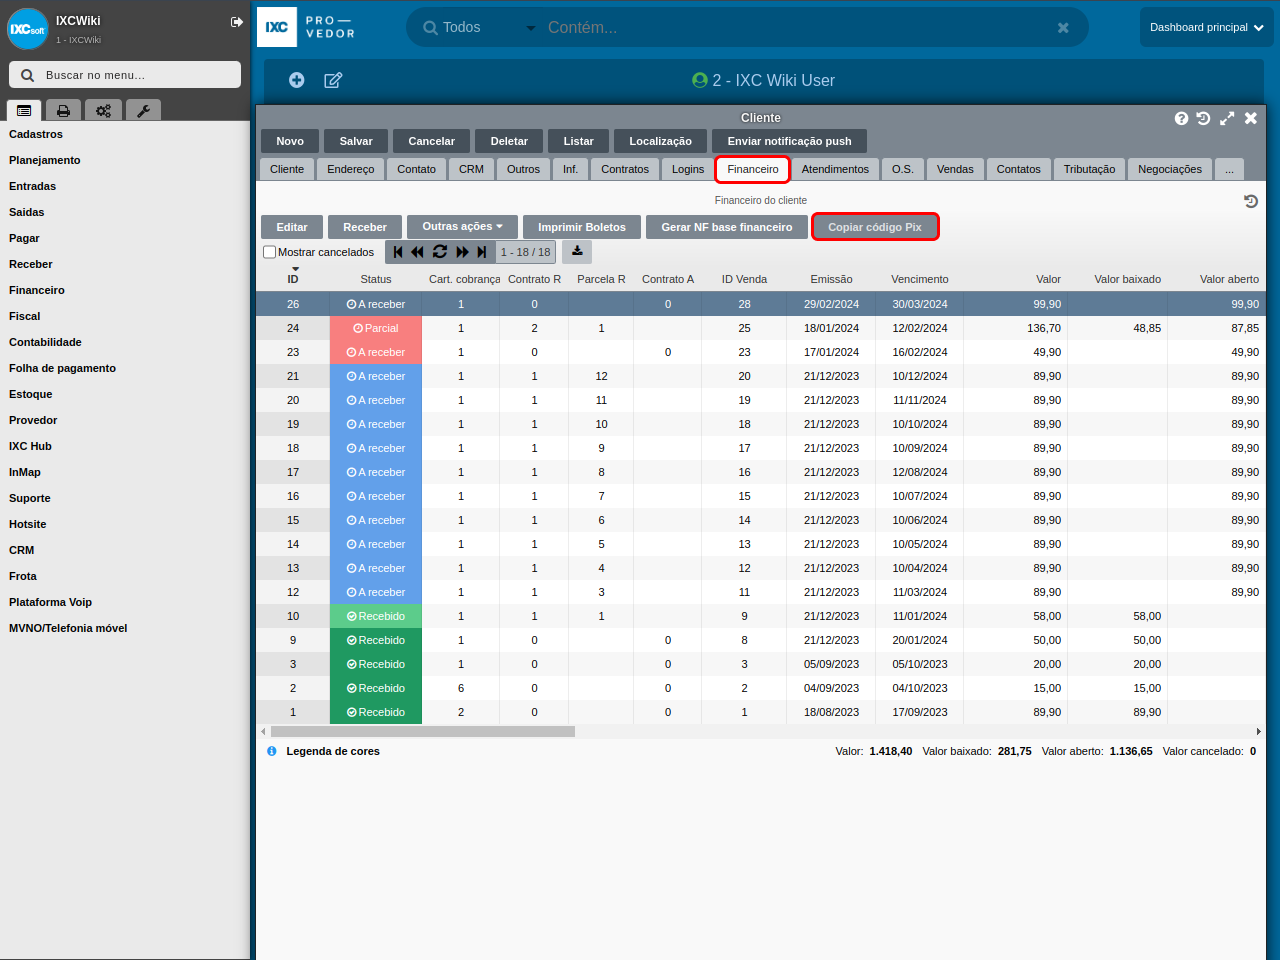Select the Recebido row with ID 10
The image size is (1280, 960).
click(761, 616)
